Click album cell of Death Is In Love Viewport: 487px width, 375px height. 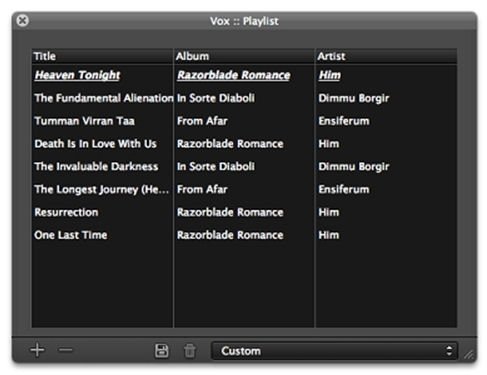point(230,144)
